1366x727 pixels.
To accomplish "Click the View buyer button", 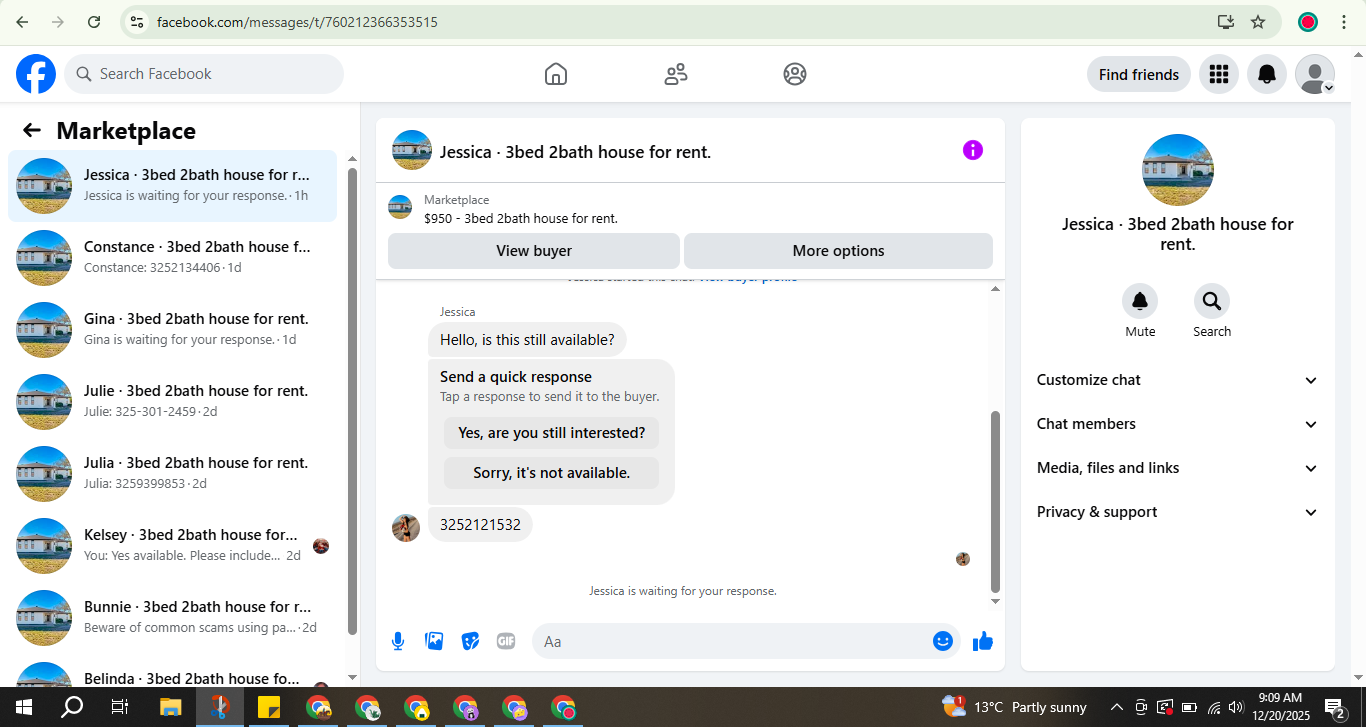I will point(534,251).
